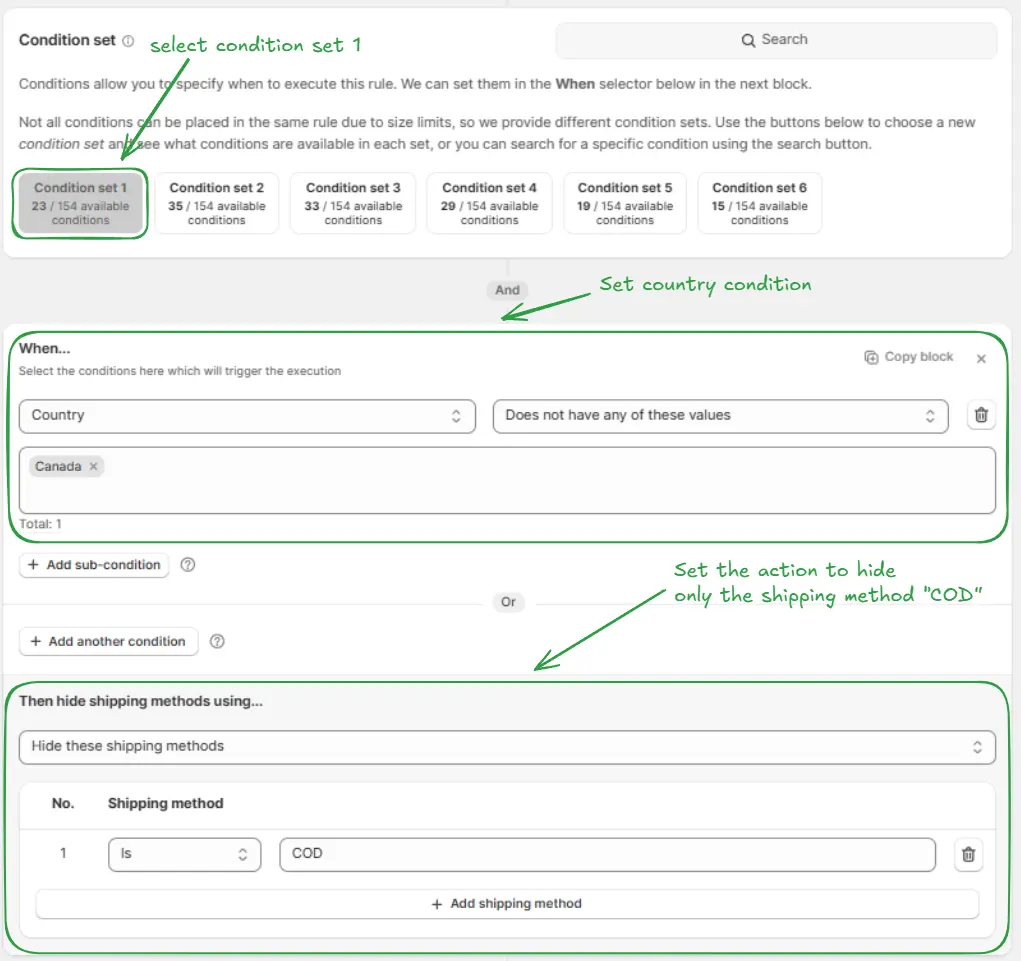Expand the 'Hide these shipping methods' dropdown
The image size is (1021, 961).
[507, 747]
